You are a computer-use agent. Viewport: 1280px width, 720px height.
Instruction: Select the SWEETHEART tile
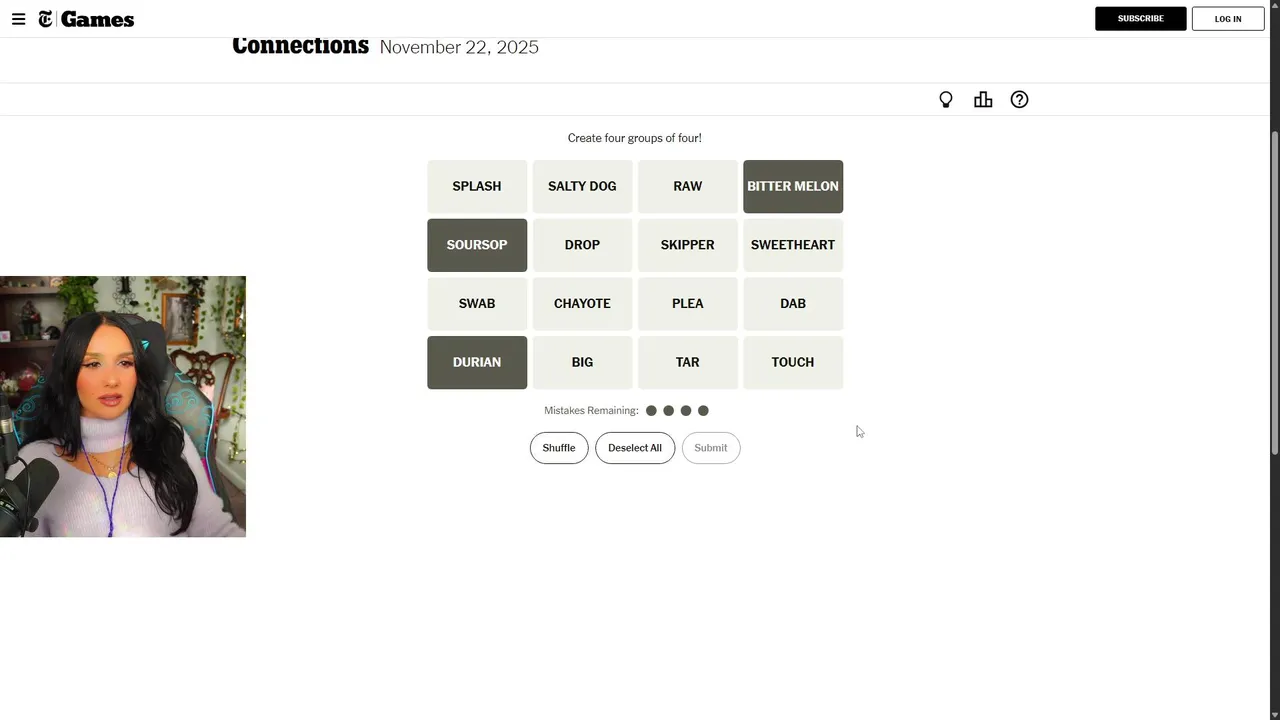[793, 245]
